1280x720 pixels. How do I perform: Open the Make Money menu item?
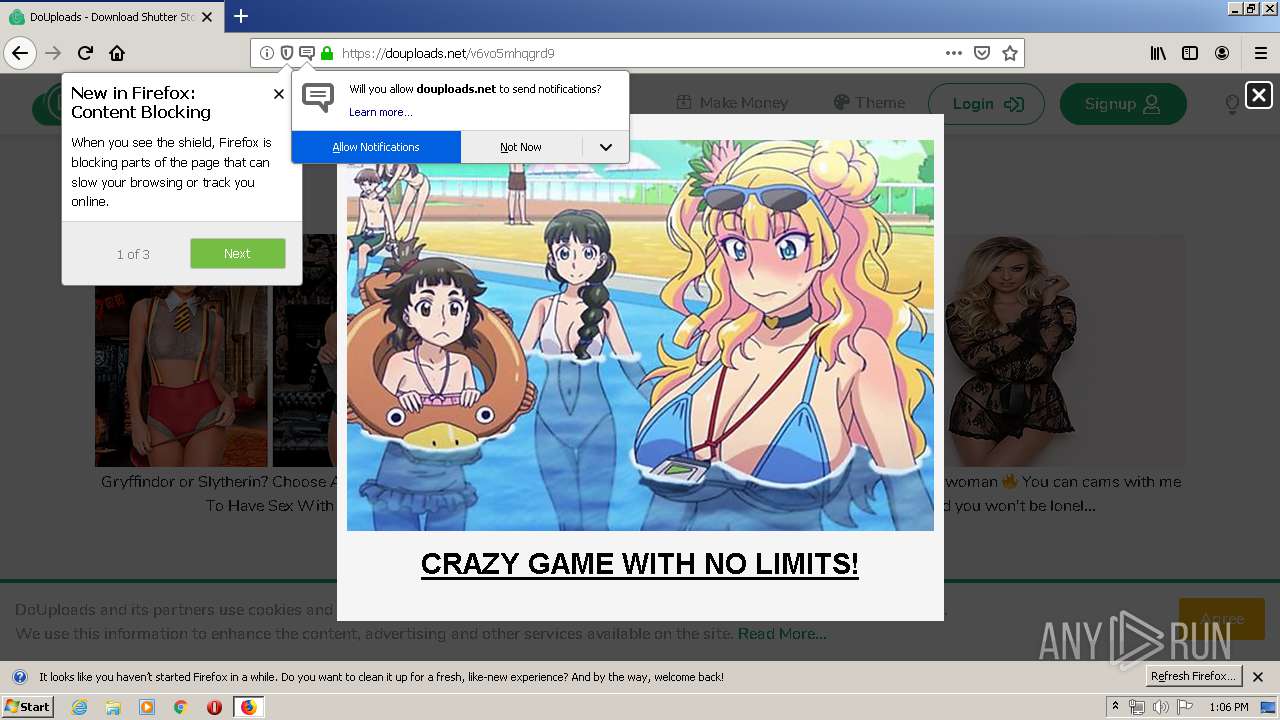click(732, 103)
